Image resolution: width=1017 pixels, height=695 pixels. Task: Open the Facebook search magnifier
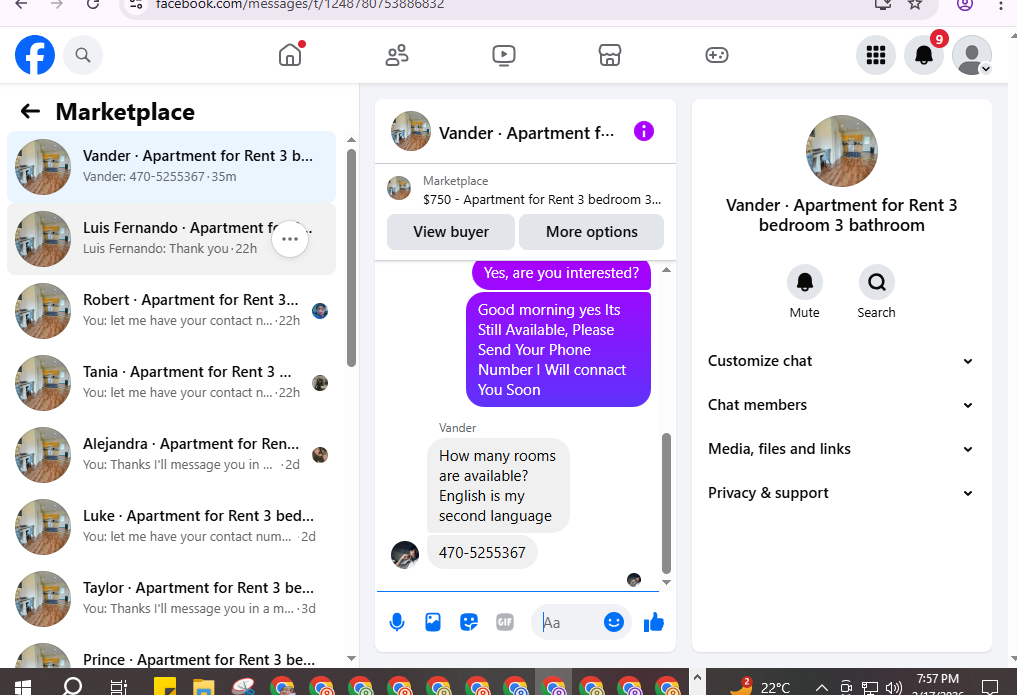click(83, 55)
